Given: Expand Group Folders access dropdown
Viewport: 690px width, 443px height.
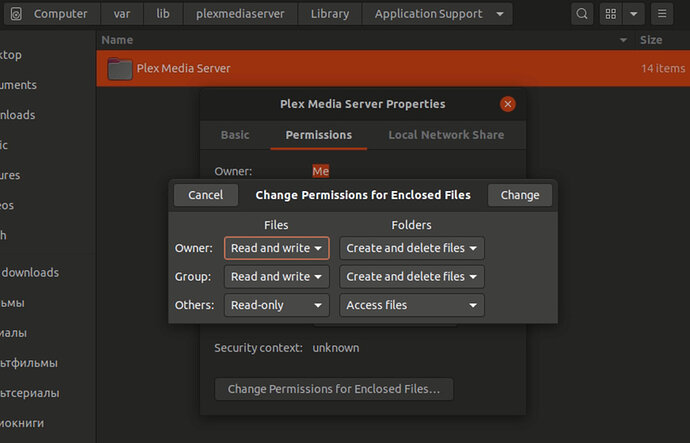Looking at the screenshot, I should [x=412, y=276].
